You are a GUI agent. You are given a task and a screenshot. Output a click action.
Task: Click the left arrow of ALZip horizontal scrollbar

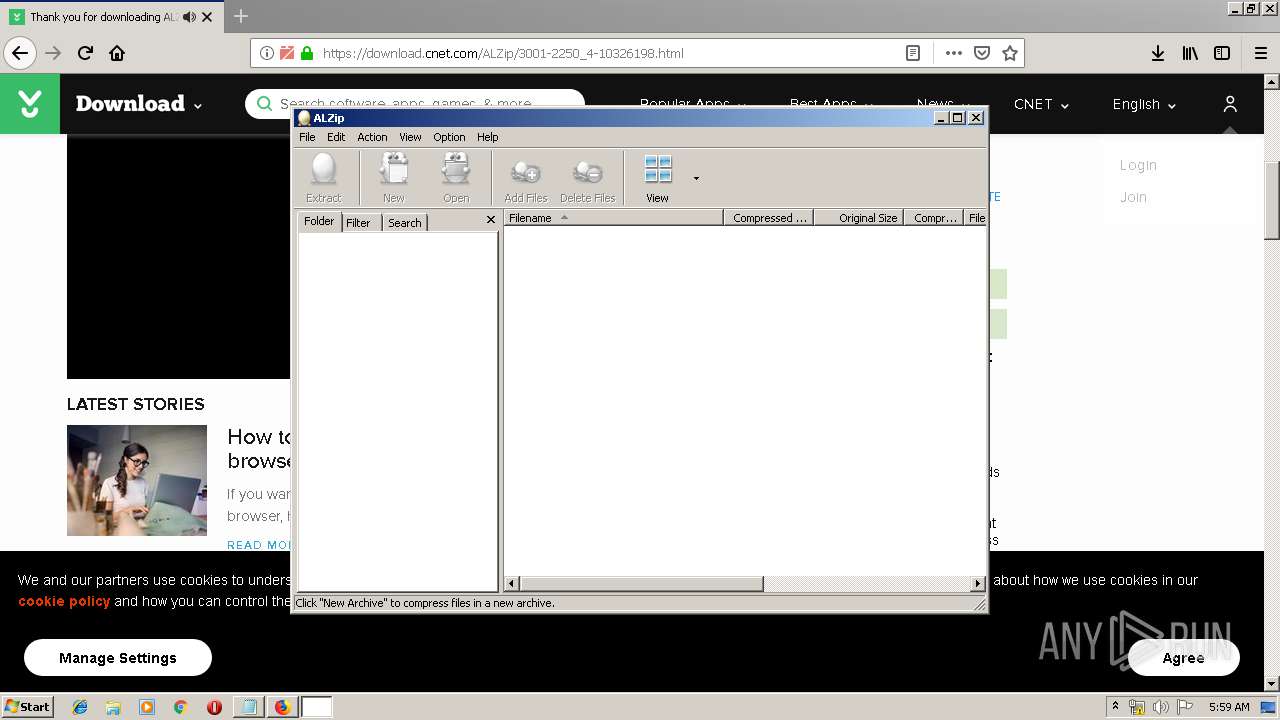[x=512, y=583]
